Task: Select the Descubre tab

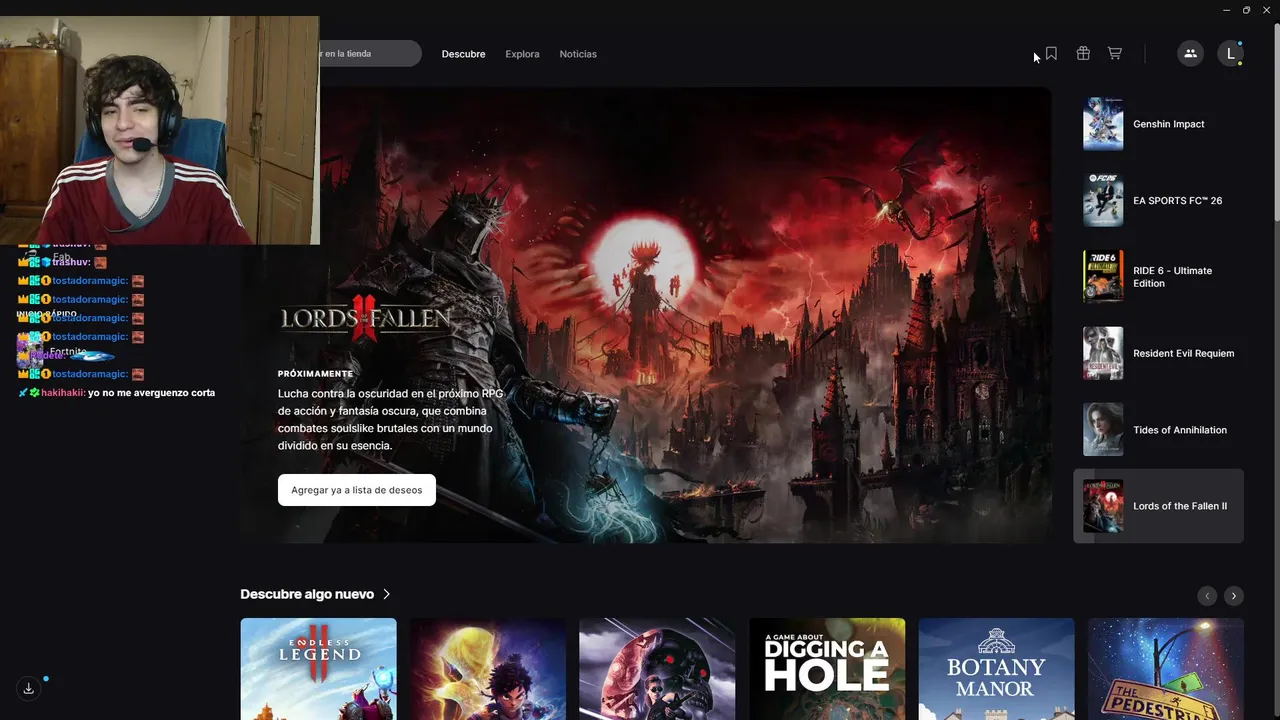Action: pos(463,54)
